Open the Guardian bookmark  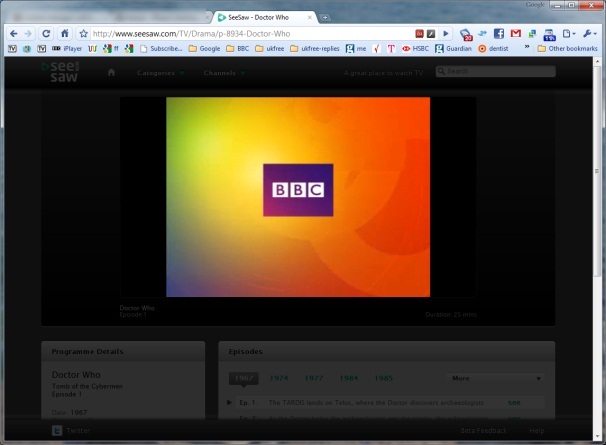453,49
